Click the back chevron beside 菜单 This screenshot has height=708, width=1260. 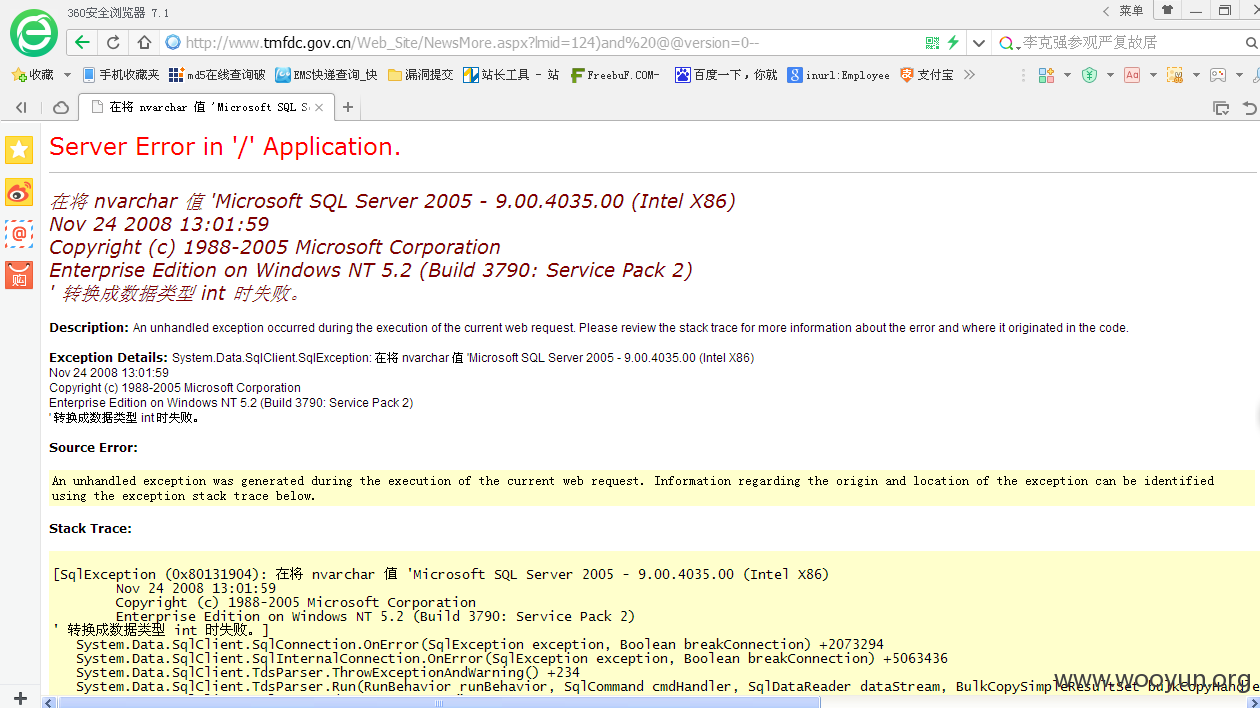click(x=1106, y=11)
